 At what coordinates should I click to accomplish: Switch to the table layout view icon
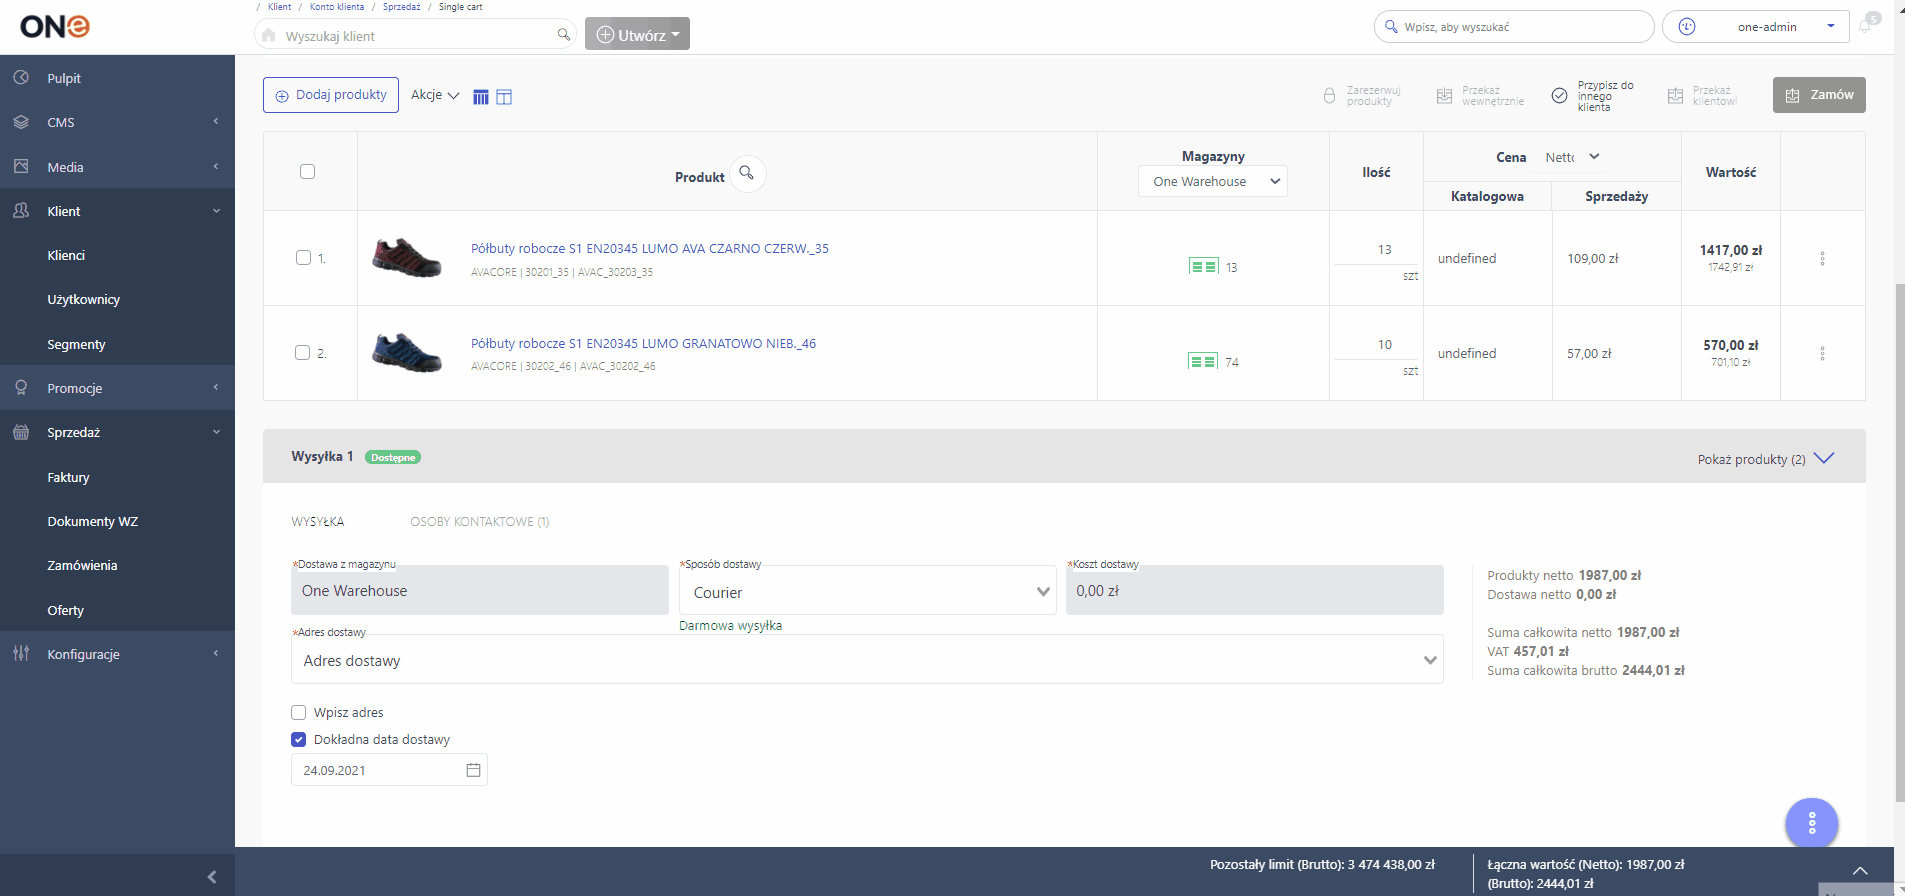[504, 97]
